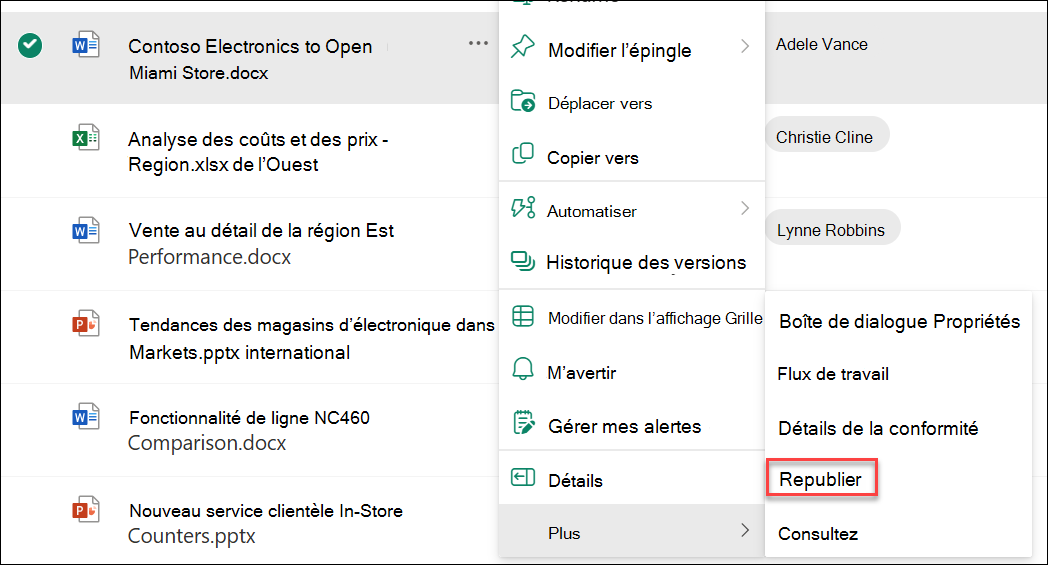1048x565 pixels.
Task: Open Vente au détail de la région Est document
Action: (261, 243)
